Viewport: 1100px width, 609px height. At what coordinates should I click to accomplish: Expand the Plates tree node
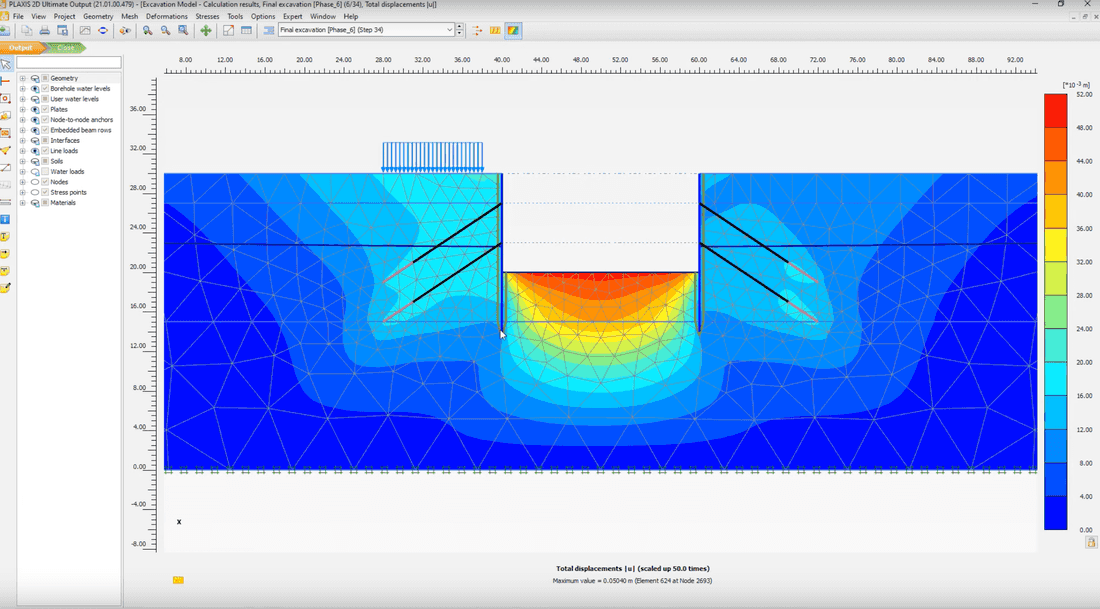tap(22, 109)
